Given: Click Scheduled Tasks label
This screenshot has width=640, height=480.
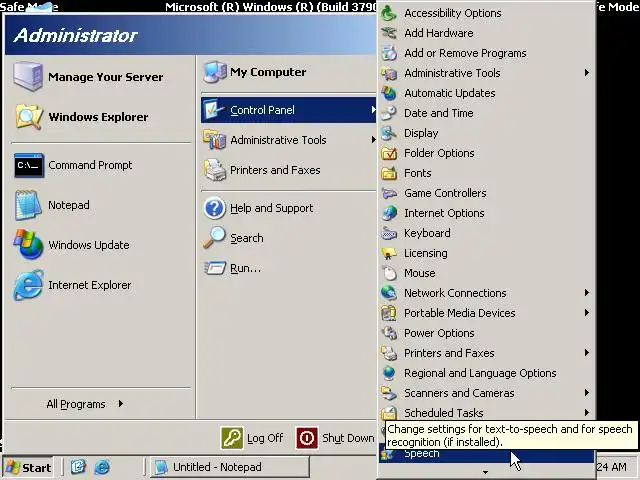Looking at the screenshot, I should pos(444,413).
